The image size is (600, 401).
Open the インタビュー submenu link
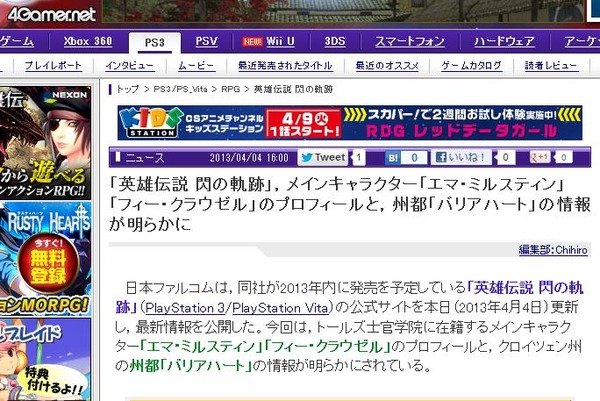point(129,66)
